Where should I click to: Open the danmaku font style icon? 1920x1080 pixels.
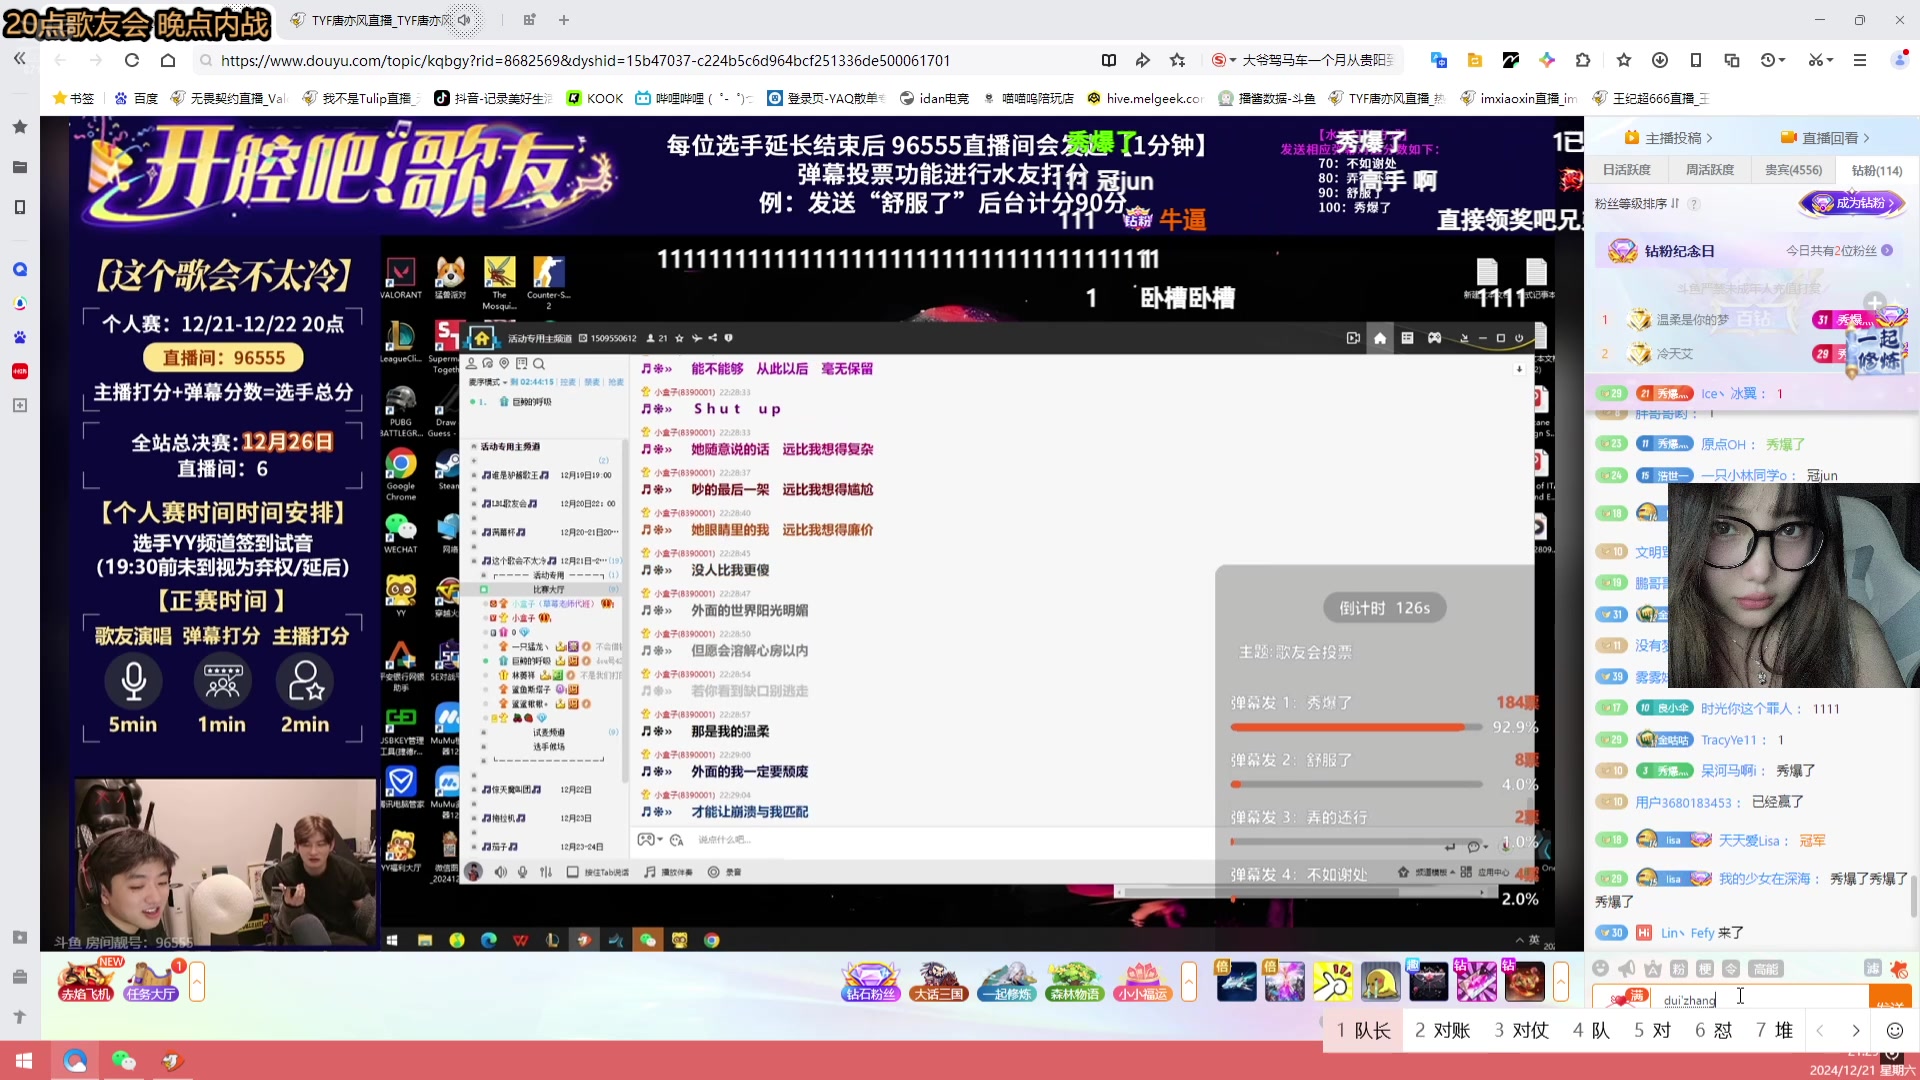(x=1653, y=968)
